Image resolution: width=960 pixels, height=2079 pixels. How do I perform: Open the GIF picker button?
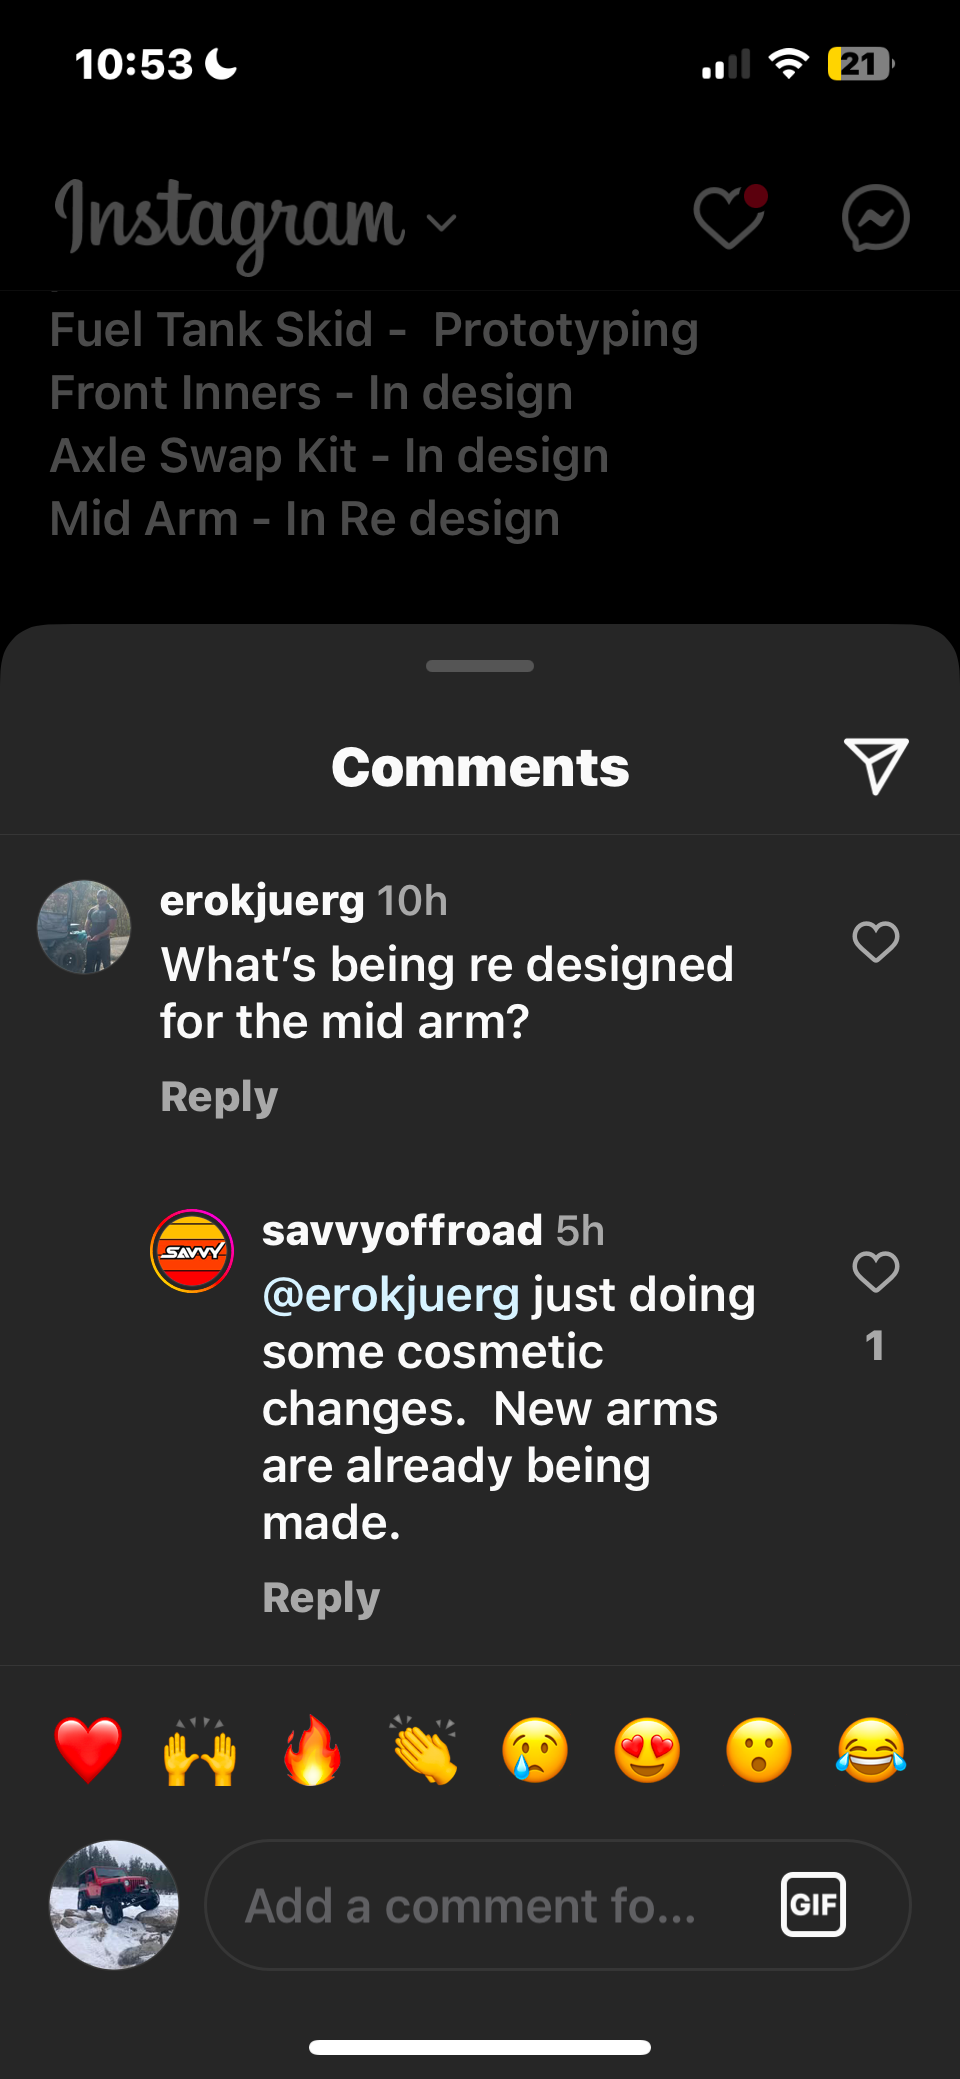pyautogui.click(x=813, y=1904)
